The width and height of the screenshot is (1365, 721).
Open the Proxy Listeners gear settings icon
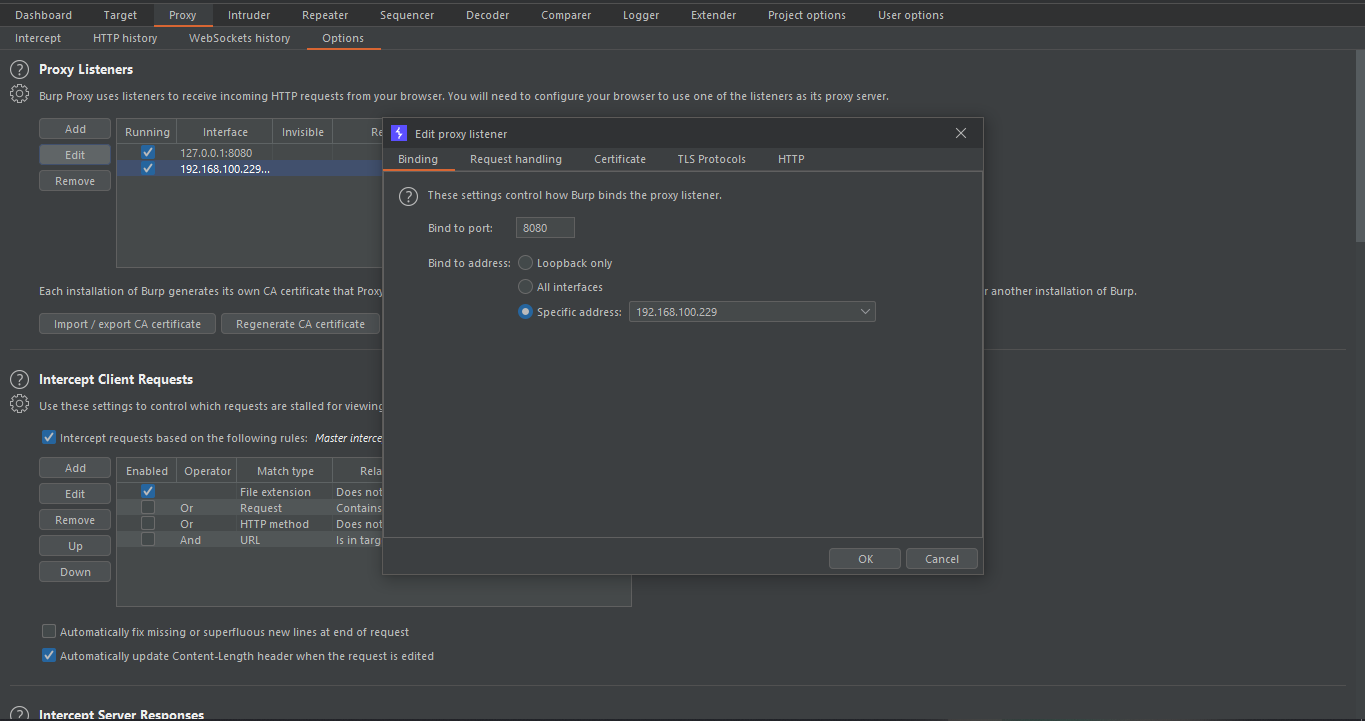(19, 94)
